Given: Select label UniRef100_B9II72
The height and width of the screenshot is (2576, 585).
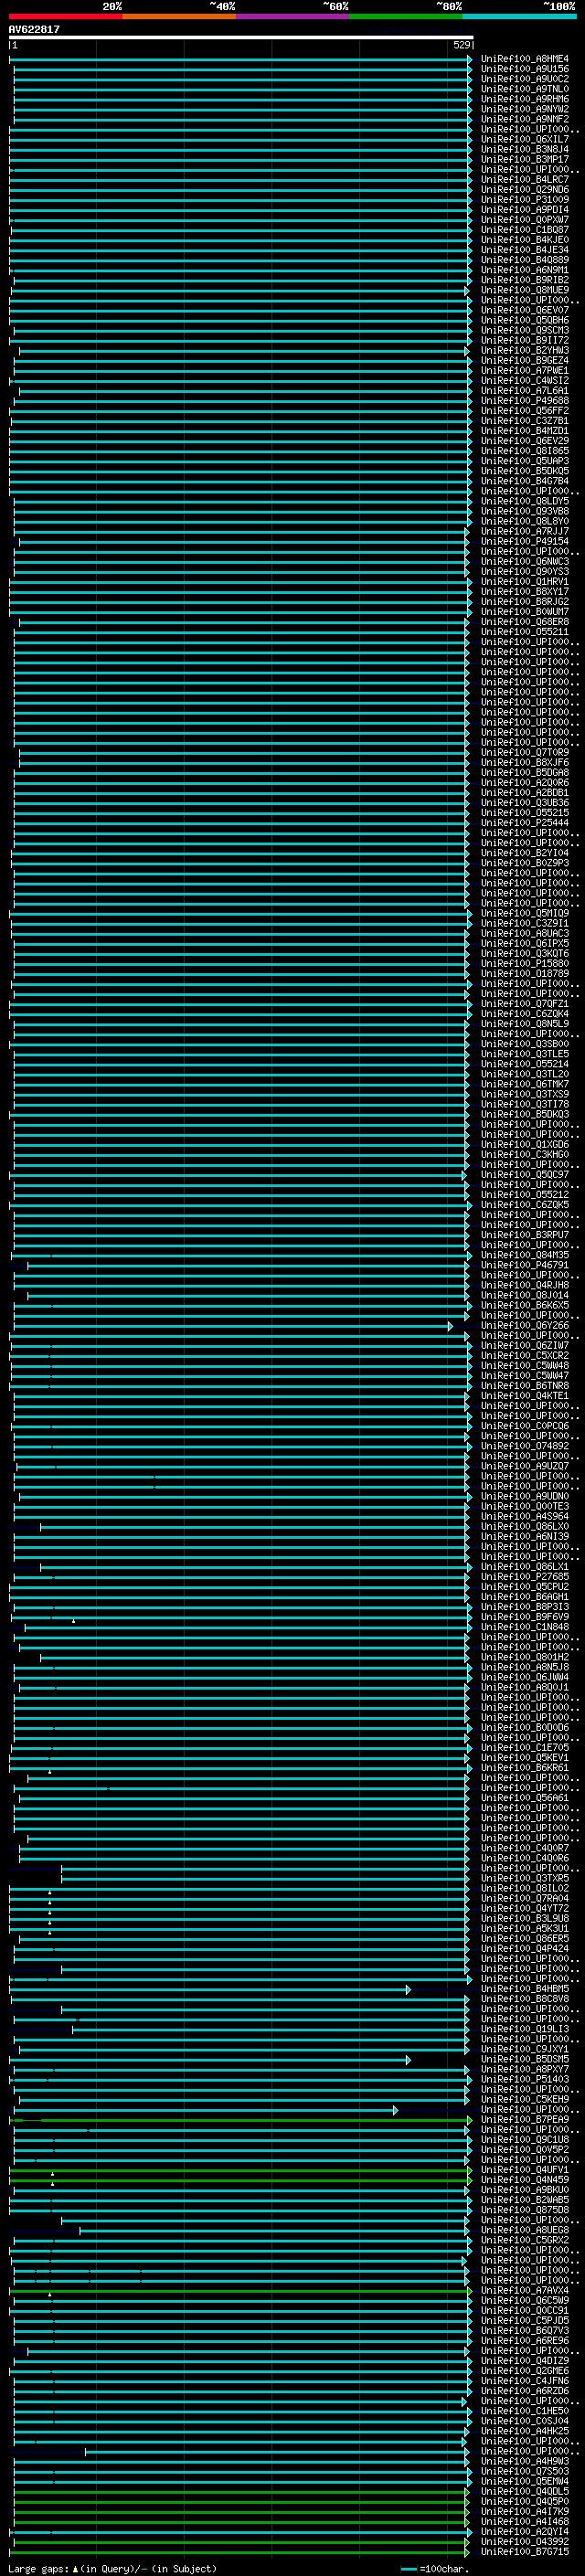Looking at the screenshot, I should pyautogui.click(x=524, y=340).
